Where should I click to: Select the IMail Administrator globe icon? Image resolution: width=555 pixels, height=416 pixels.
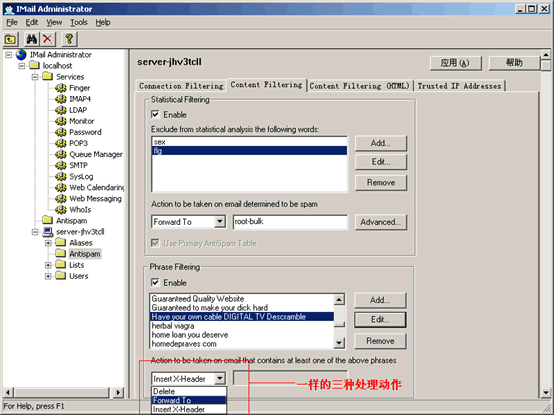click(x=21, y=55)
